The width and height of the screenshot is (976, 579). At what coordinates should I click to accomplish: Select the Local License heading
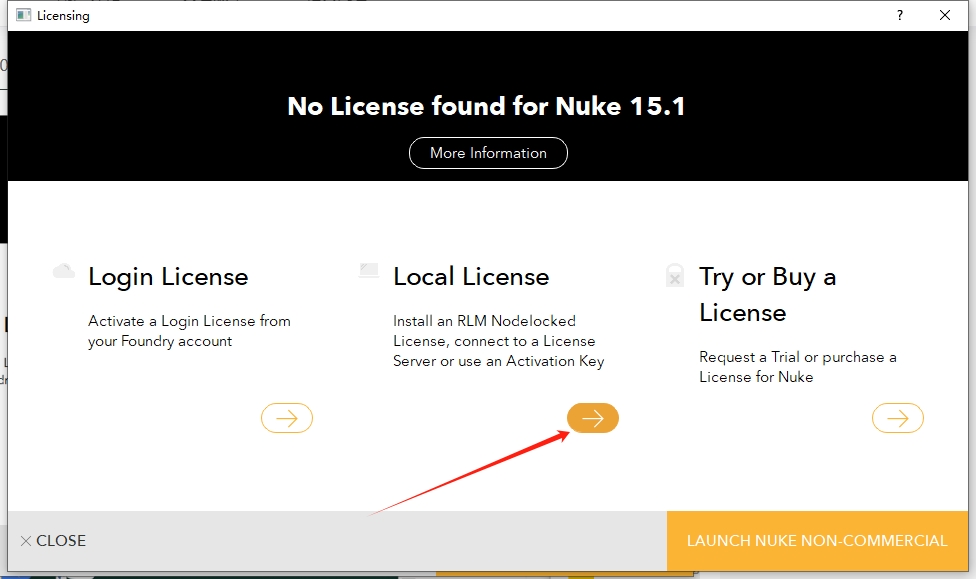point(471,277)
